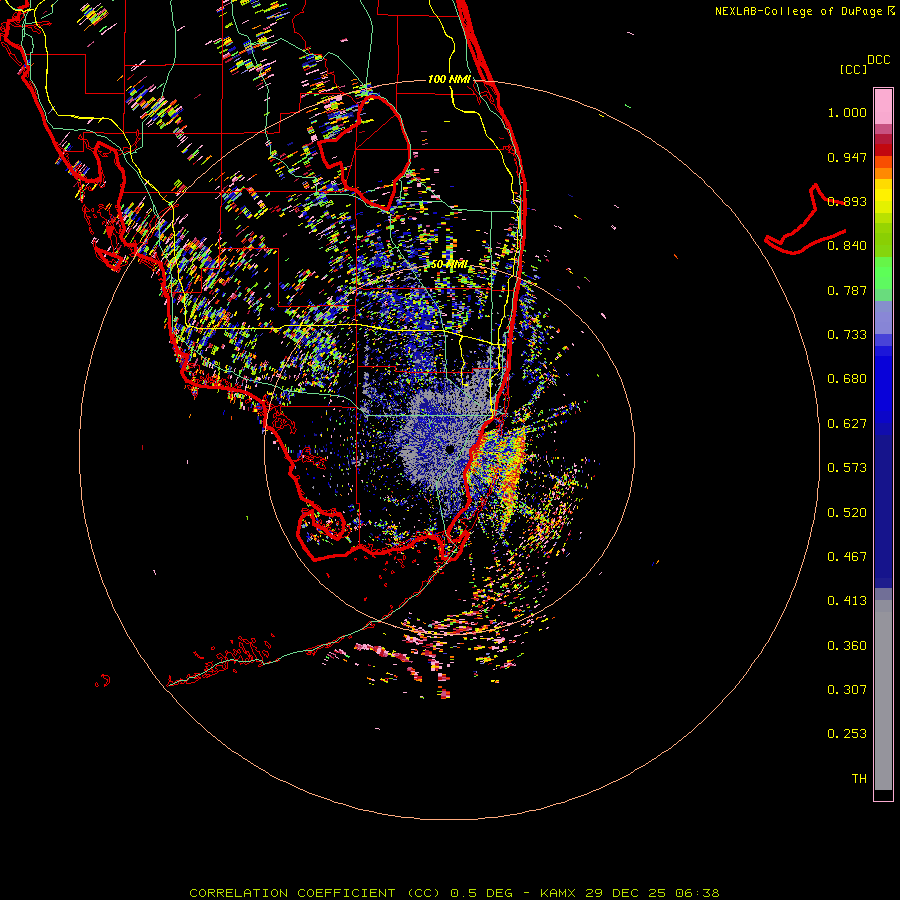
Task: Click the TH threshold label
Action: pyautogui.click(x=859, y=779)
